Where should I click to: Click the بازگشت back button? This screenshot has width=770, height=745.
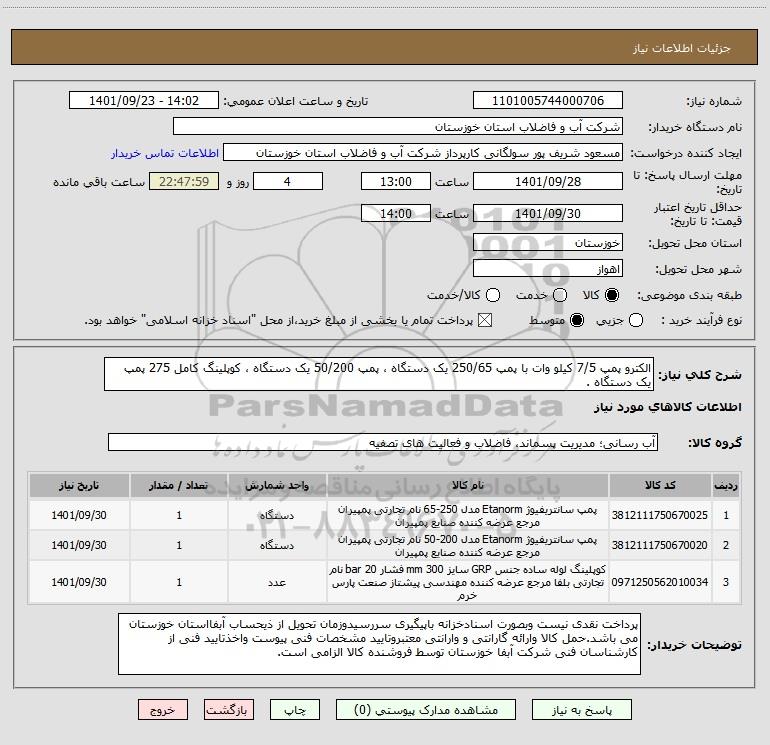[x=229, y=710]
